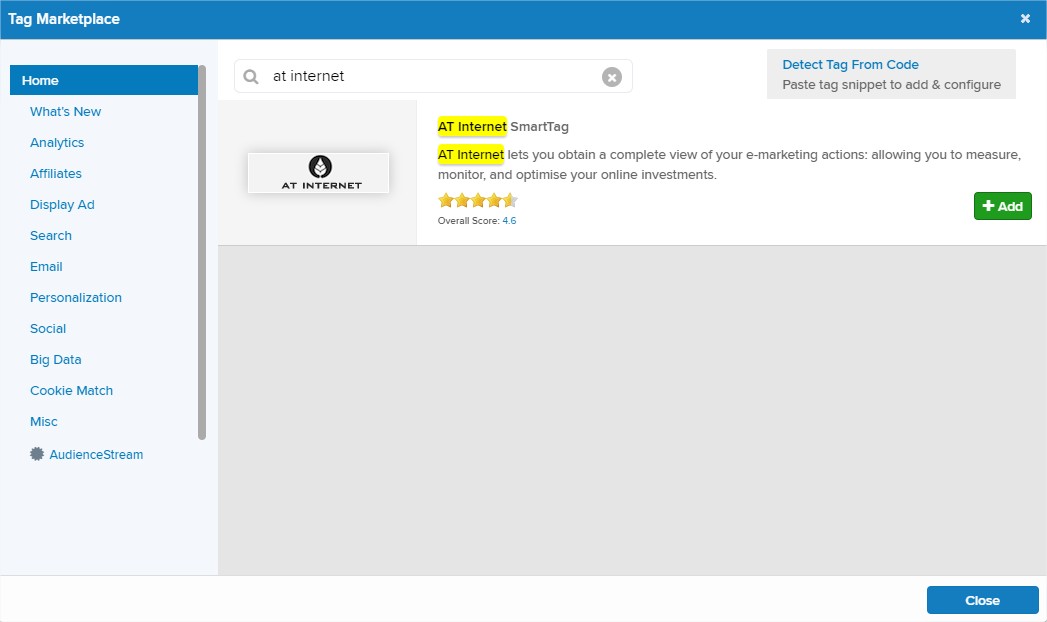Add the AT Internet SmartTag
1047x622 pixels.
[x=1002, y=206]
